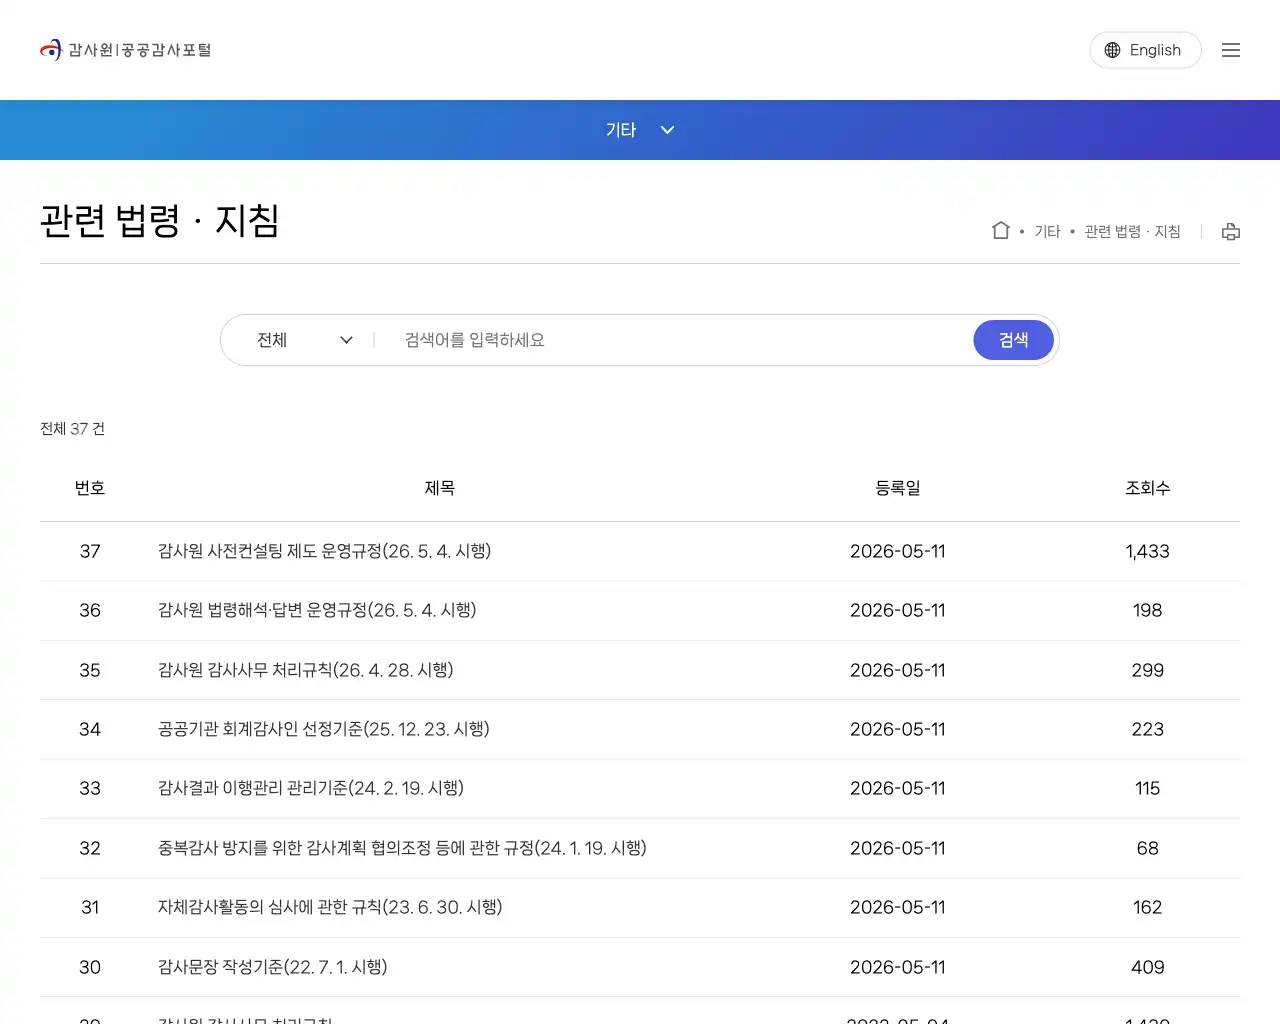The image size is (1280, 1024).
Task: Open 감사원 법령해석·답변 운영규정 post
Action: (317, 610)
